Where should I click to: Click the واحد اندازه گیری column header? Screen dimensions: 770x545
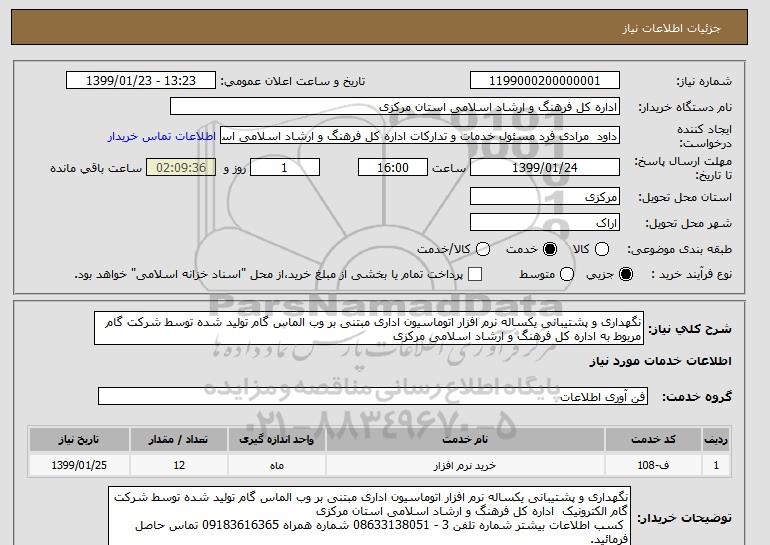pos(276,439)
